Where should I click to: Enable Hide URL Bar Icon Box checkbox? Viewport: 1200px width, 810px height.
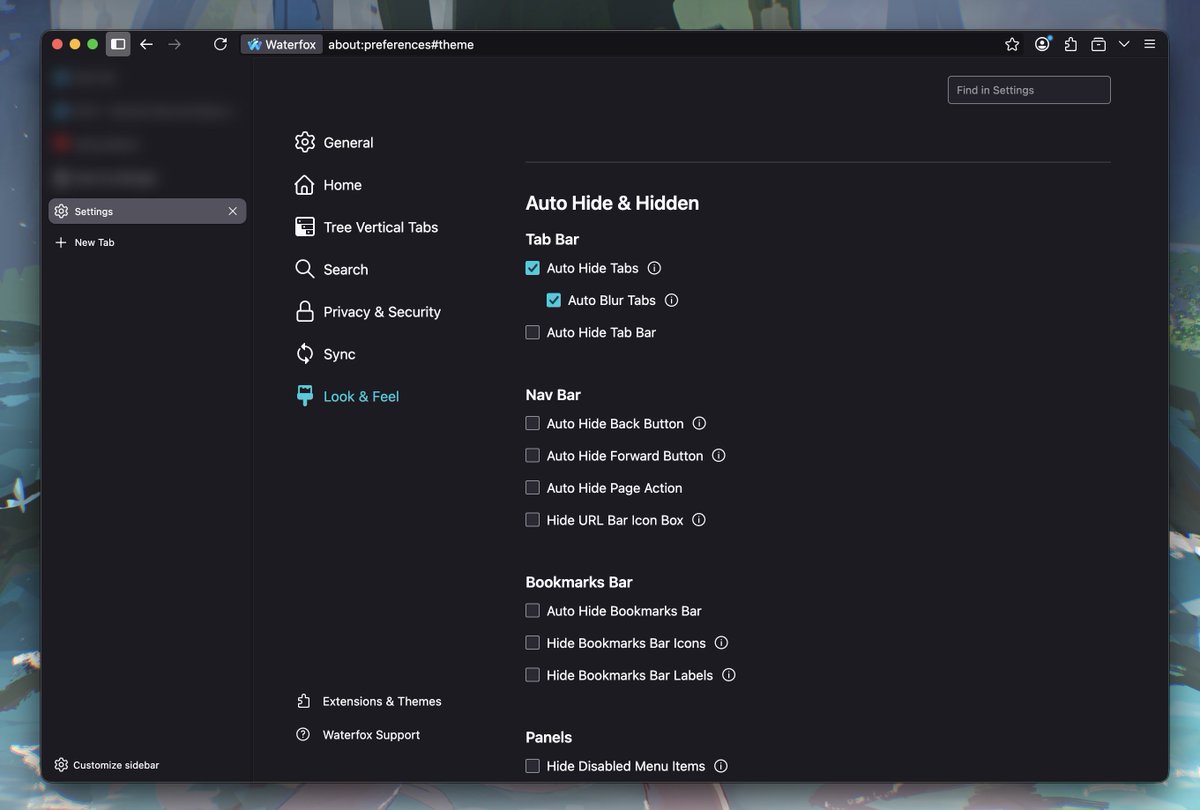(x=533, y=520)
